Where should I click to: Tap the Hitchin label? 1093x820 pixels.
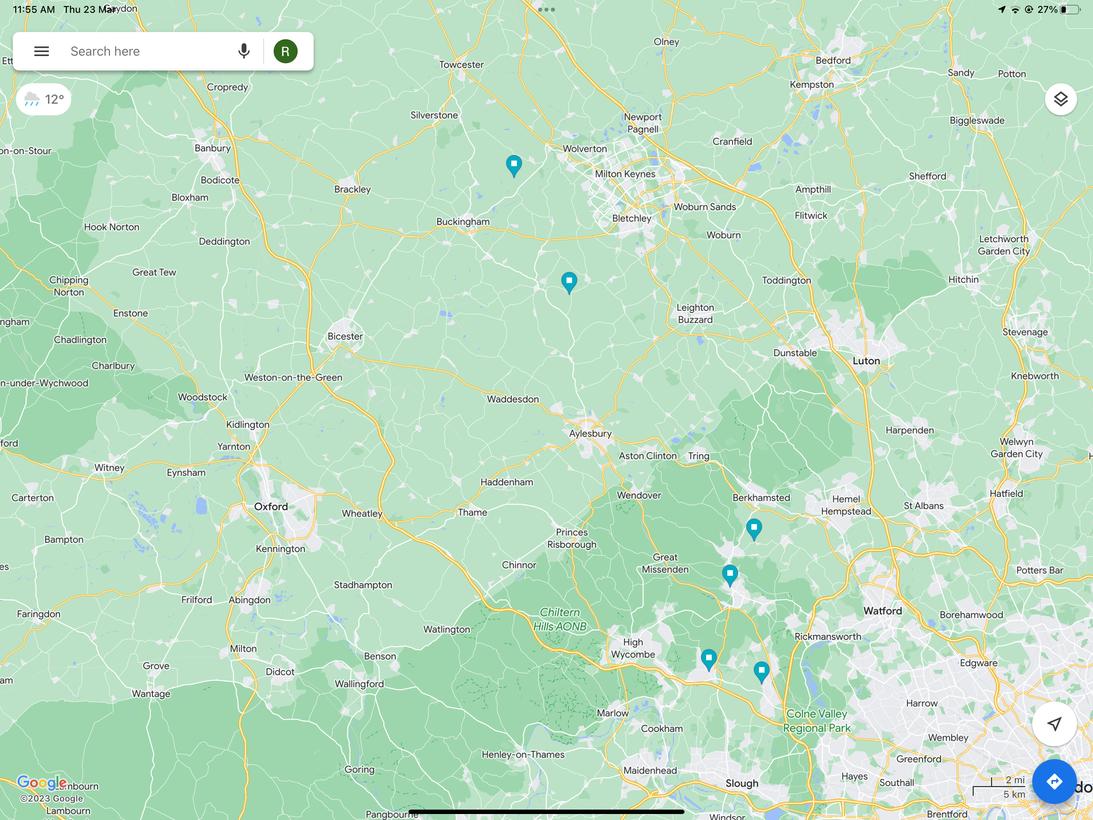pyautogui.click(x=963, y=279)
